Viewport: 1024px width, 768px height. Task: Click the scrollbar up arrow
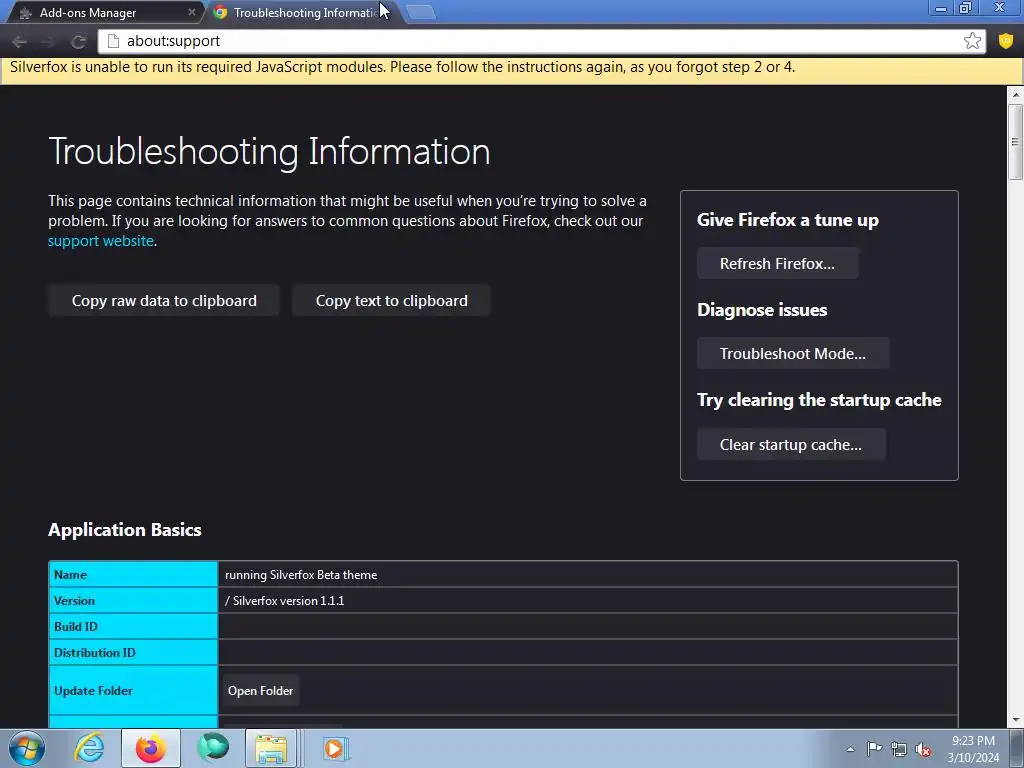coord(1016,95)
